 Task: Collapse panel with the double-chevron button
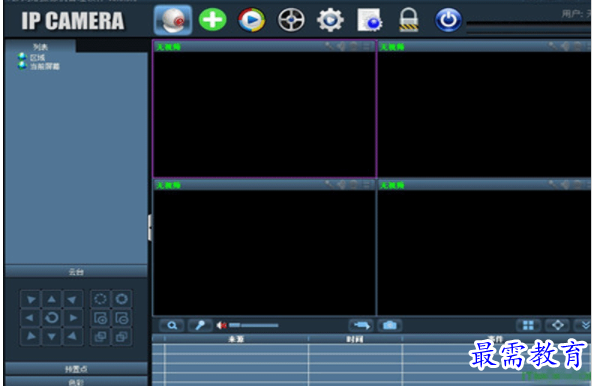coord(584,326)
